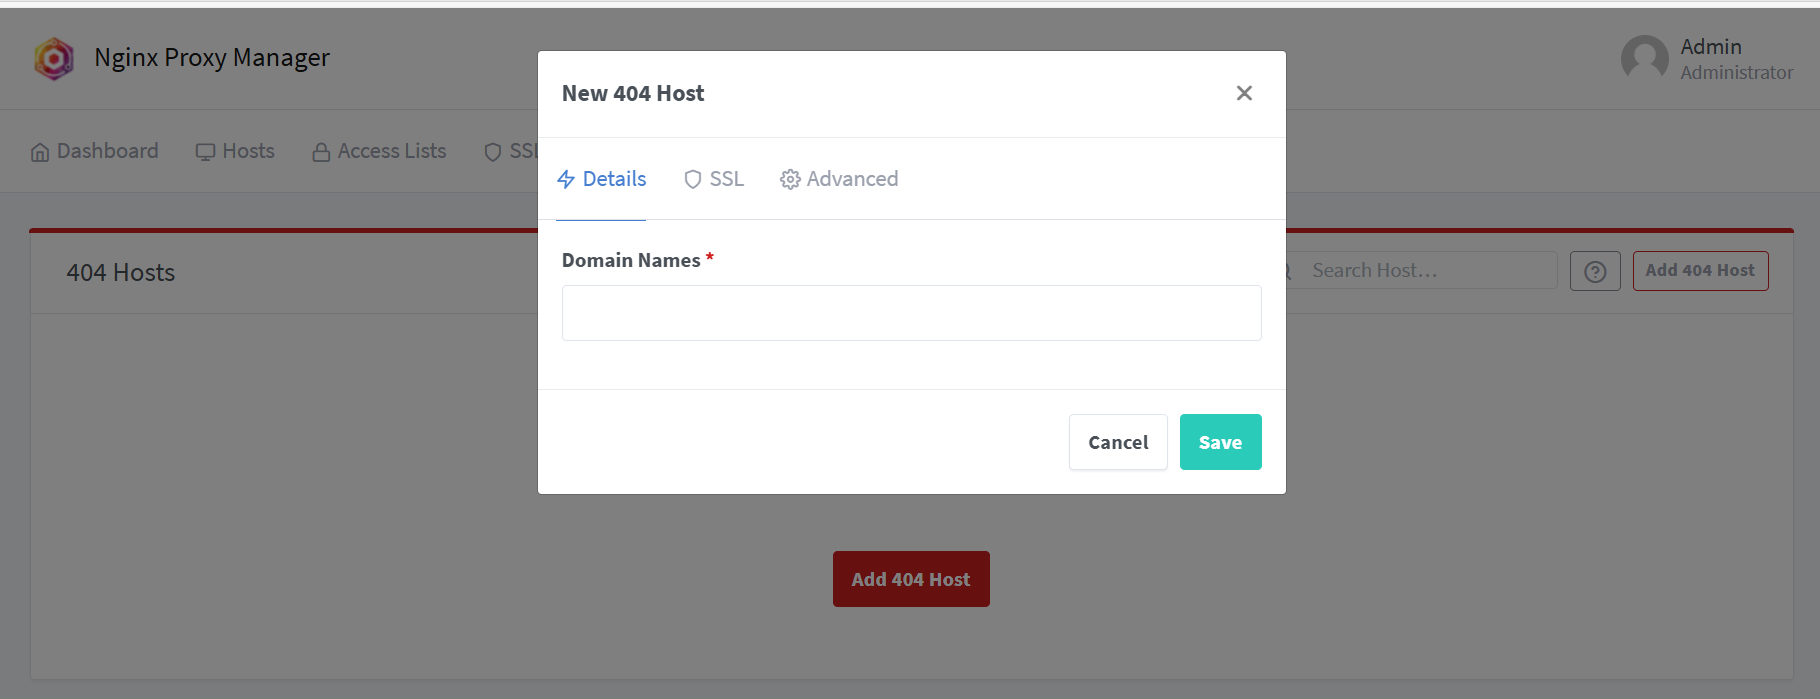Click the lightning bolt icon beside Details
Image resolution: width=1820 pixels, height=699 pixels.
click(567, 178)
